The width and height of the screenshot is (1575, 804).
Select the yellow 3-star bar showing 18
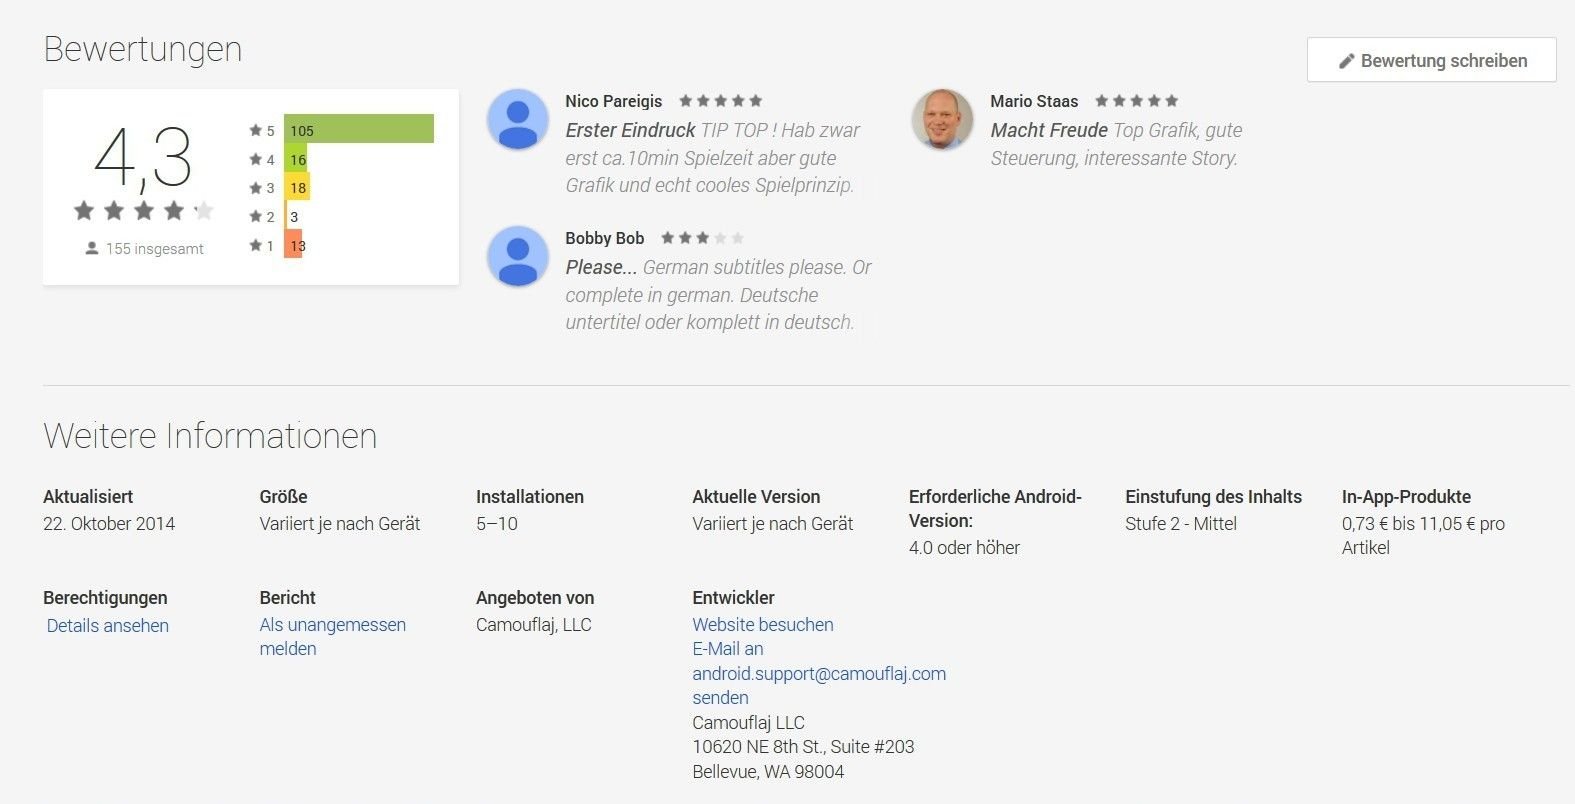tap(297, 187)
